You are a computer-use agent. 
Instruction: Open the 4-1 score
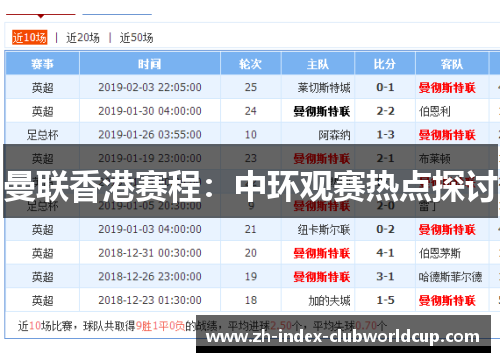pos(385,253)
